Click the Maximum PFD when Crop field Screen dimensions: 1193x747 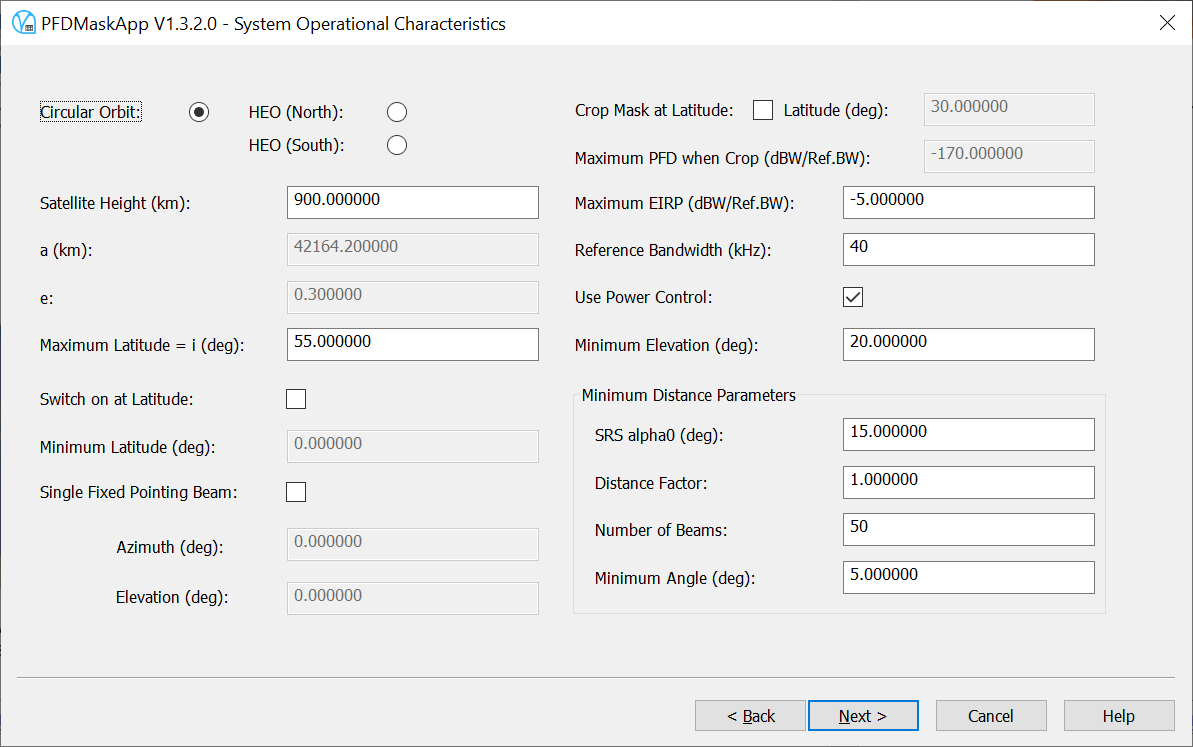click(x=1009, y=157)
